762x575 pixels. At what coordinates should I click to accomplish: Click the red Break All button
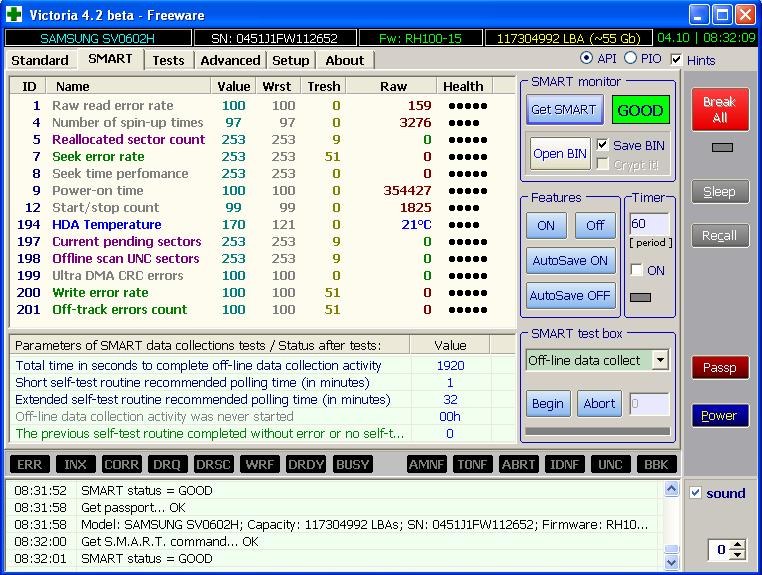(720, 109)
